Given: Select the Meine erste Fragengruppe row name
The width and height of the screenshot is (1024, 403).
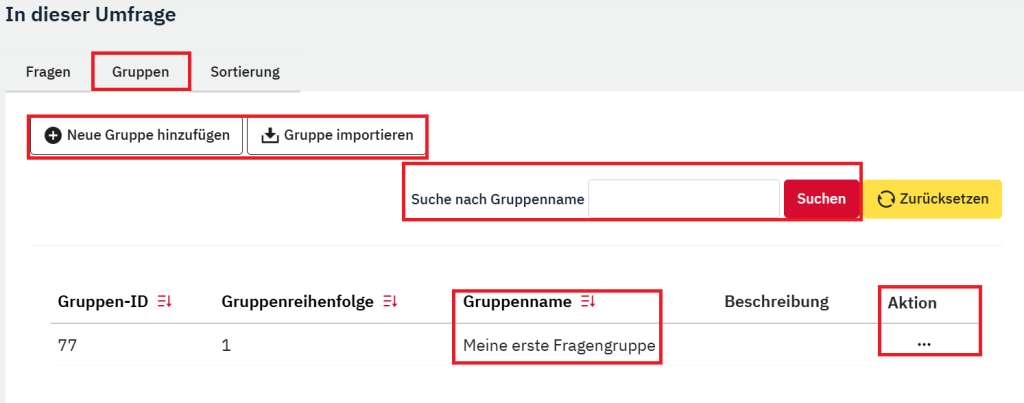Looking at the screenshot, I should 559,346.
